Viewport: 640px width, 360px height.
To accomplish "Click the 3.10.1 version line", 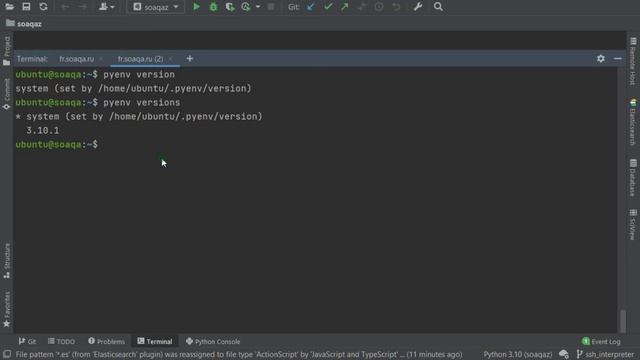I will pyautogui.click(x=42, y=131).
